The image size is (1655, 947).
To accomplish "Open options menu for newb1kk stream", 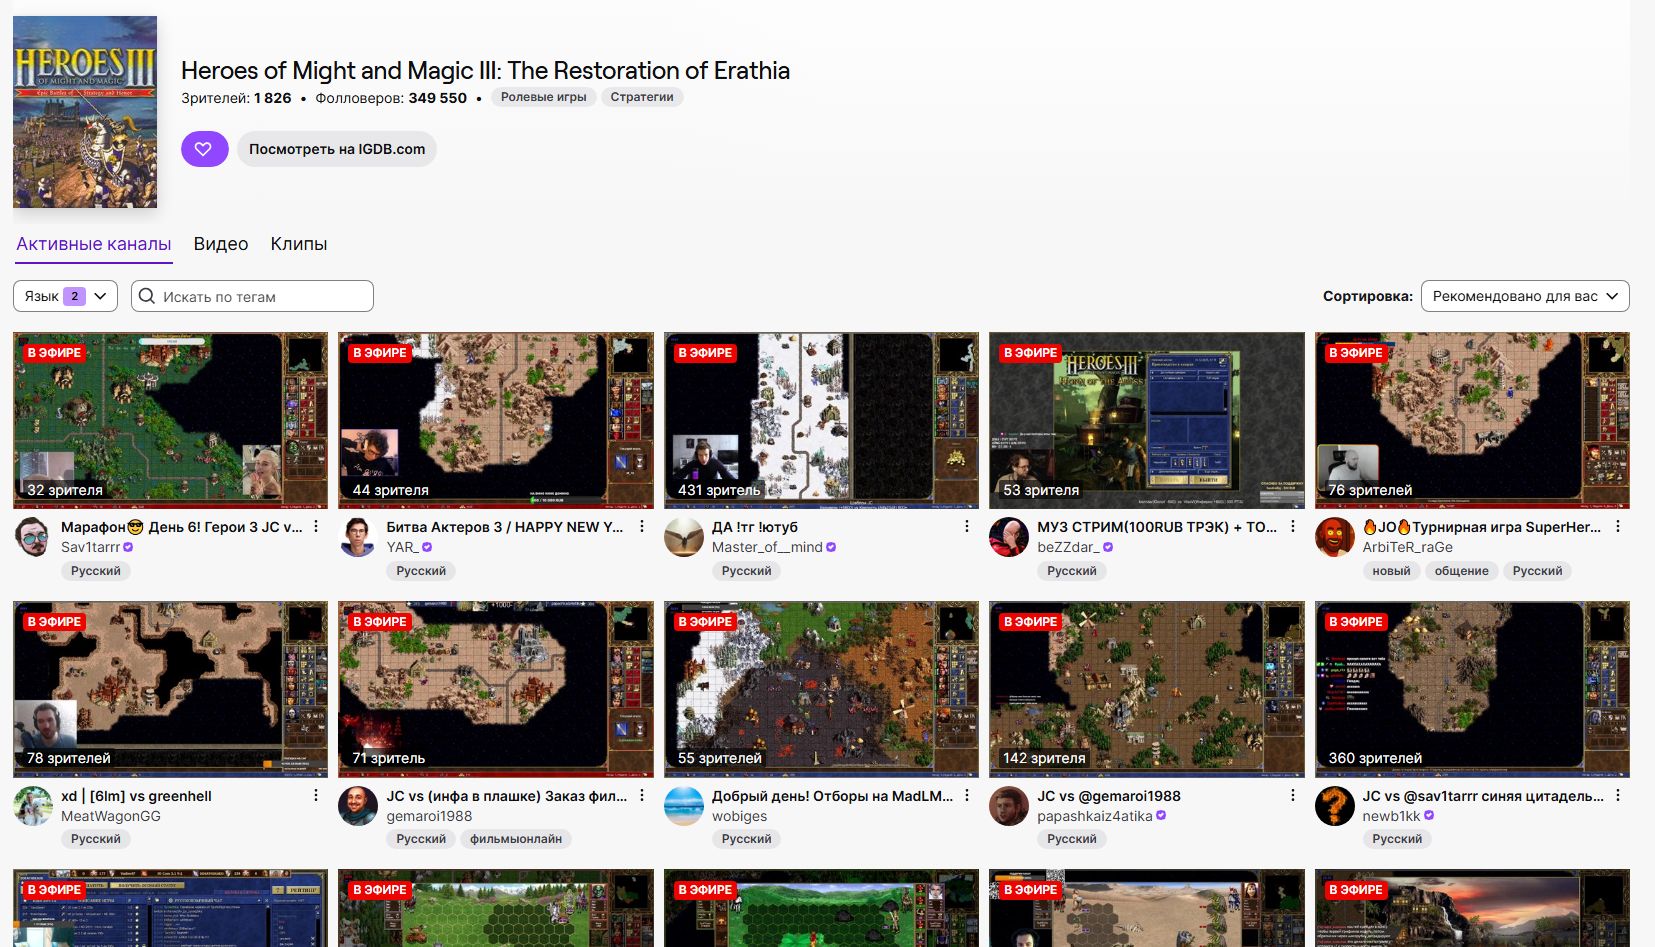I will [1618, 795].
